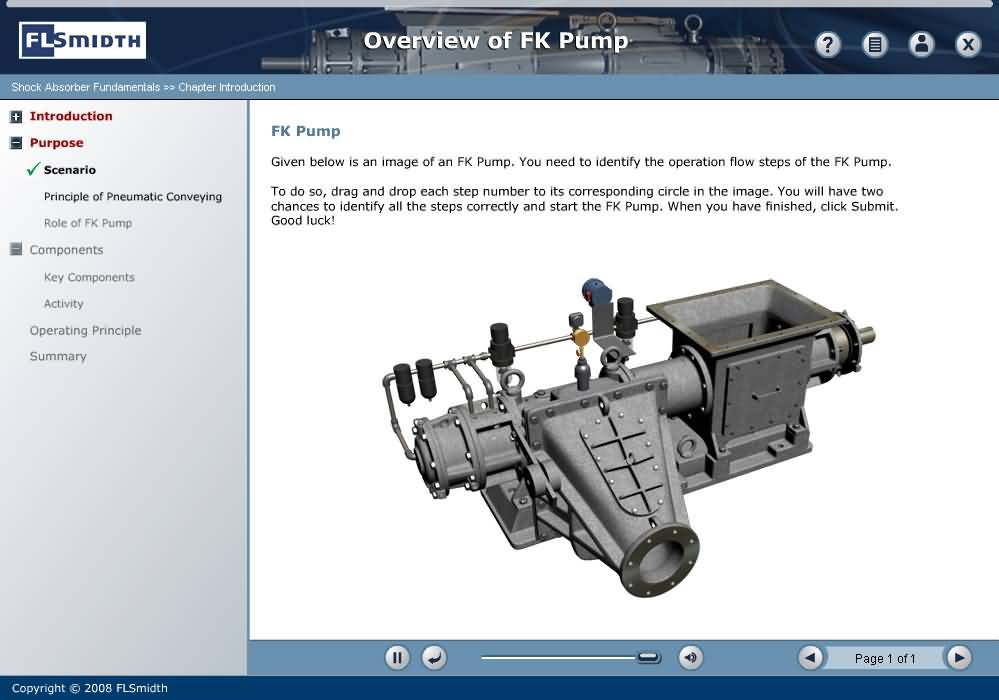Select Key Components in sidebar
The height and width of the screenshot is (700, 999).
click(89, 277)
